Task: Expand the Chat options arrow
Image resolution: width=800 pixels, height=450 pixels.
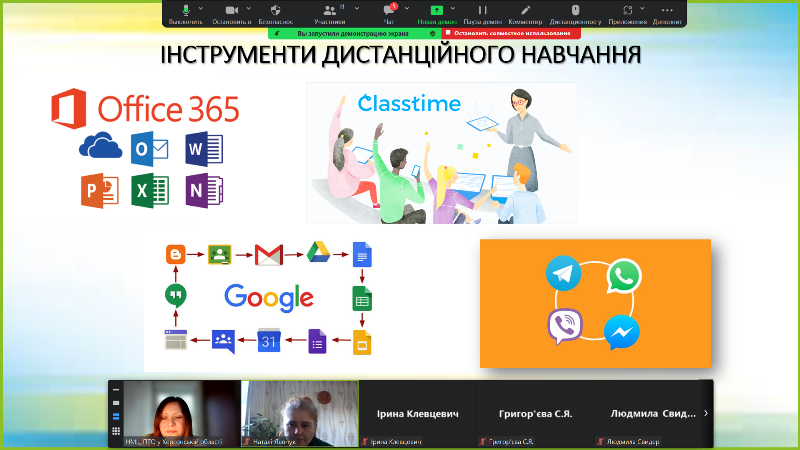Action: coord(407,8)
